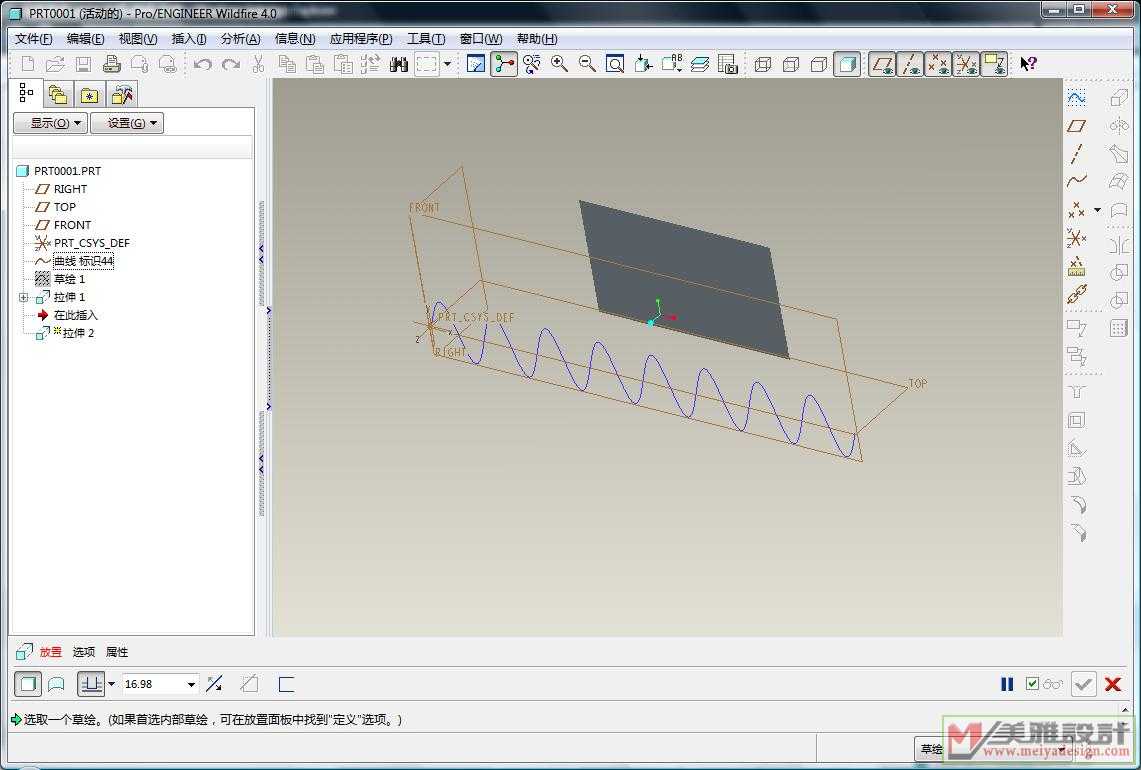Image resolution: width=1141 pixels, height=770 pixels.
Task: Switch to the Folder Browser tab
Action: [57, 95]
